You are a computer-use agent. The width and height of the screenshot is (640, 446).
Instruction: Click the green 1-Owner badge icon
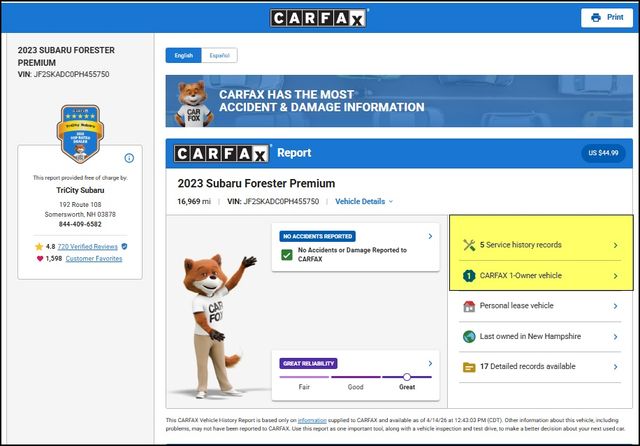pyautogui.click(x=470, y=275)
